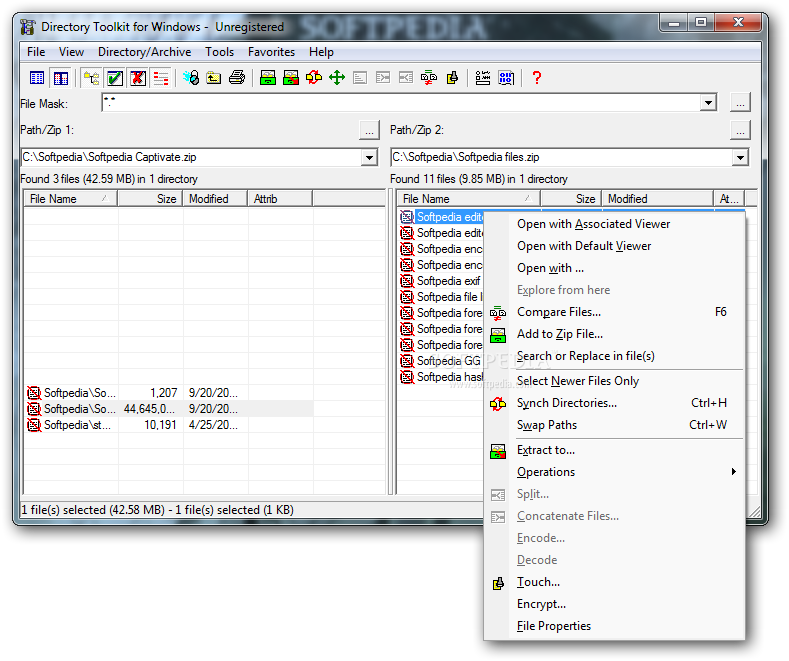Expand the Operations submenu arrow

pos(734,472)
